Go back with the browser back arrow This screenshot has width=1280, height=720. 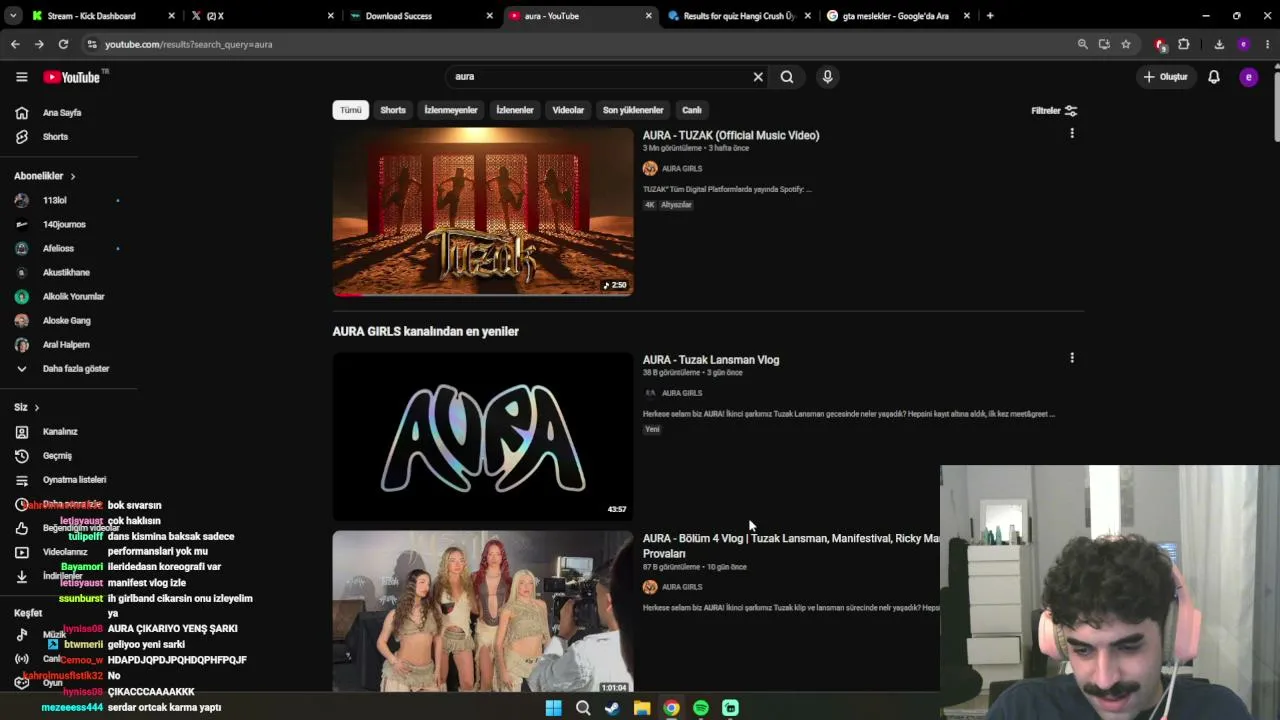[15, 44]
